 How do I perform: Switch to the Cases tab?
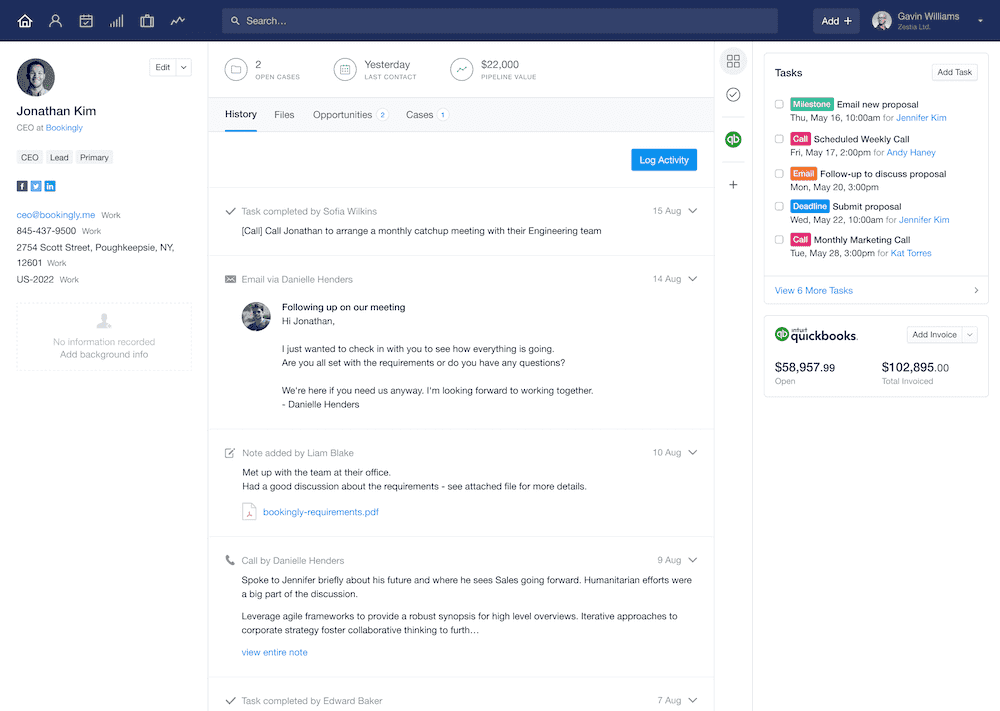427,115
